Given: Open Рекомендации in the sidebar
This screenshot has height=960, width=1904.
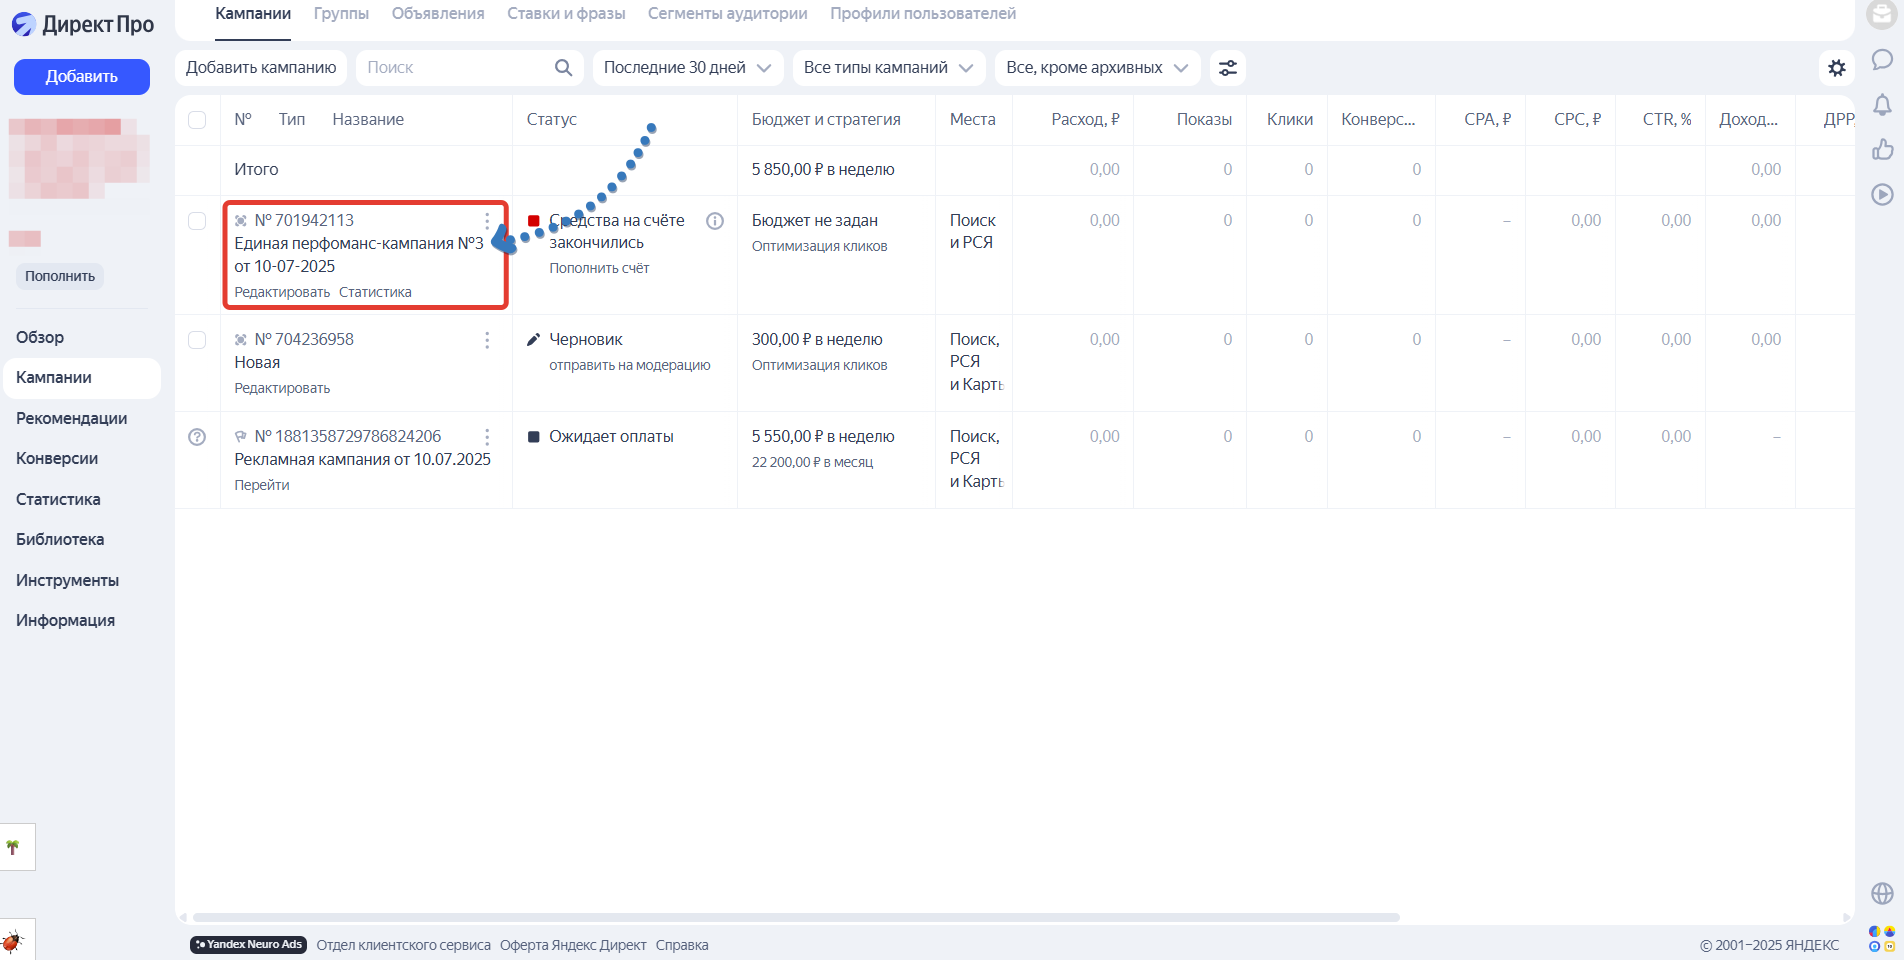Looking at the screenshot, I should pyautogui.click(x=72, y=418).
